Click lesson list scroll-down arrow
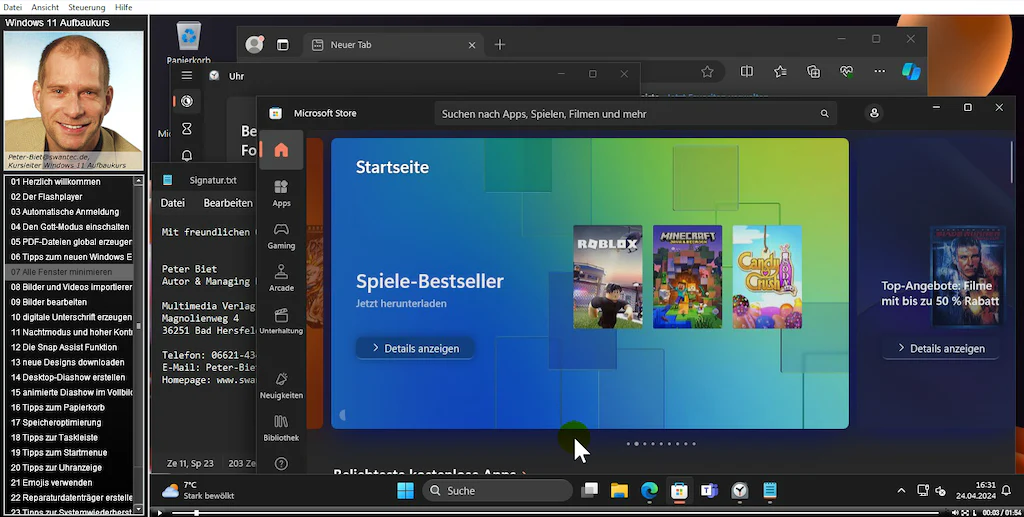The image size is (1024, 517). [138, 508]
